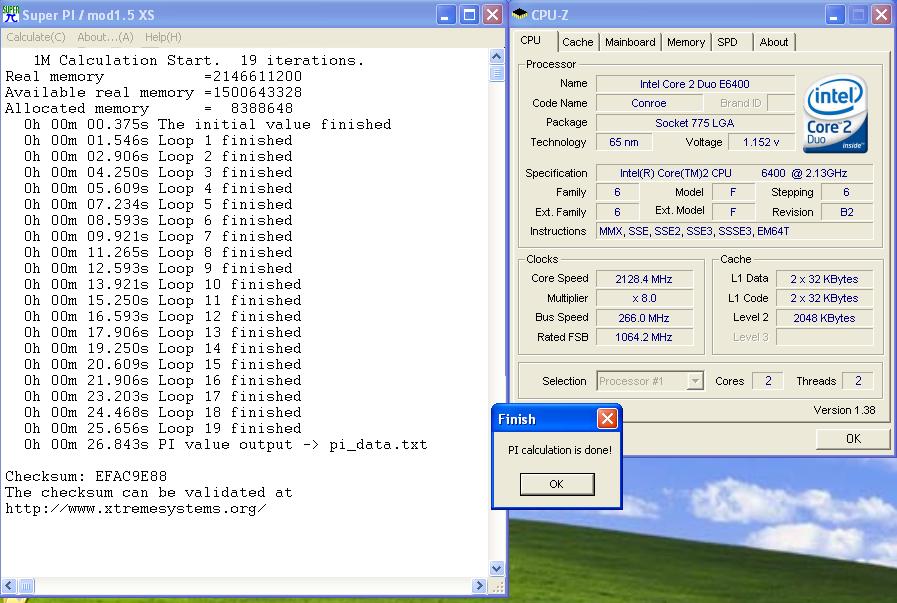Click the Super PI horizontal scrollbar thumb
Viewport: 897px width, 603px height.
[x=26, y=586]
